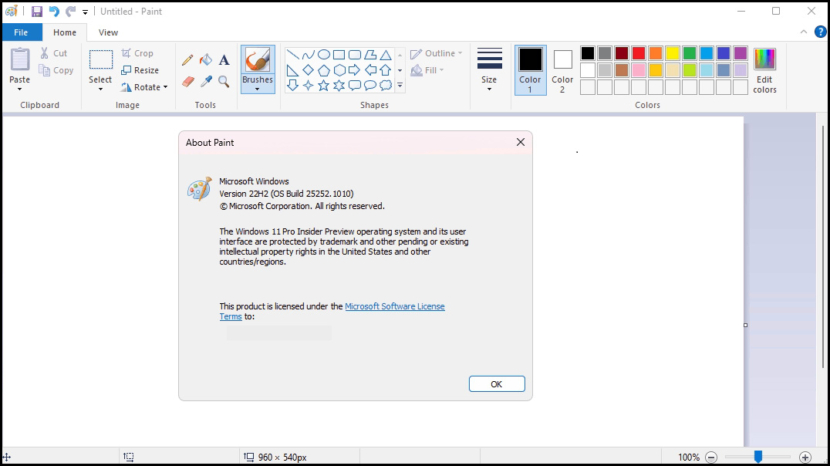
Task: Choose the Curve shape
Action: tap(308, 55)
